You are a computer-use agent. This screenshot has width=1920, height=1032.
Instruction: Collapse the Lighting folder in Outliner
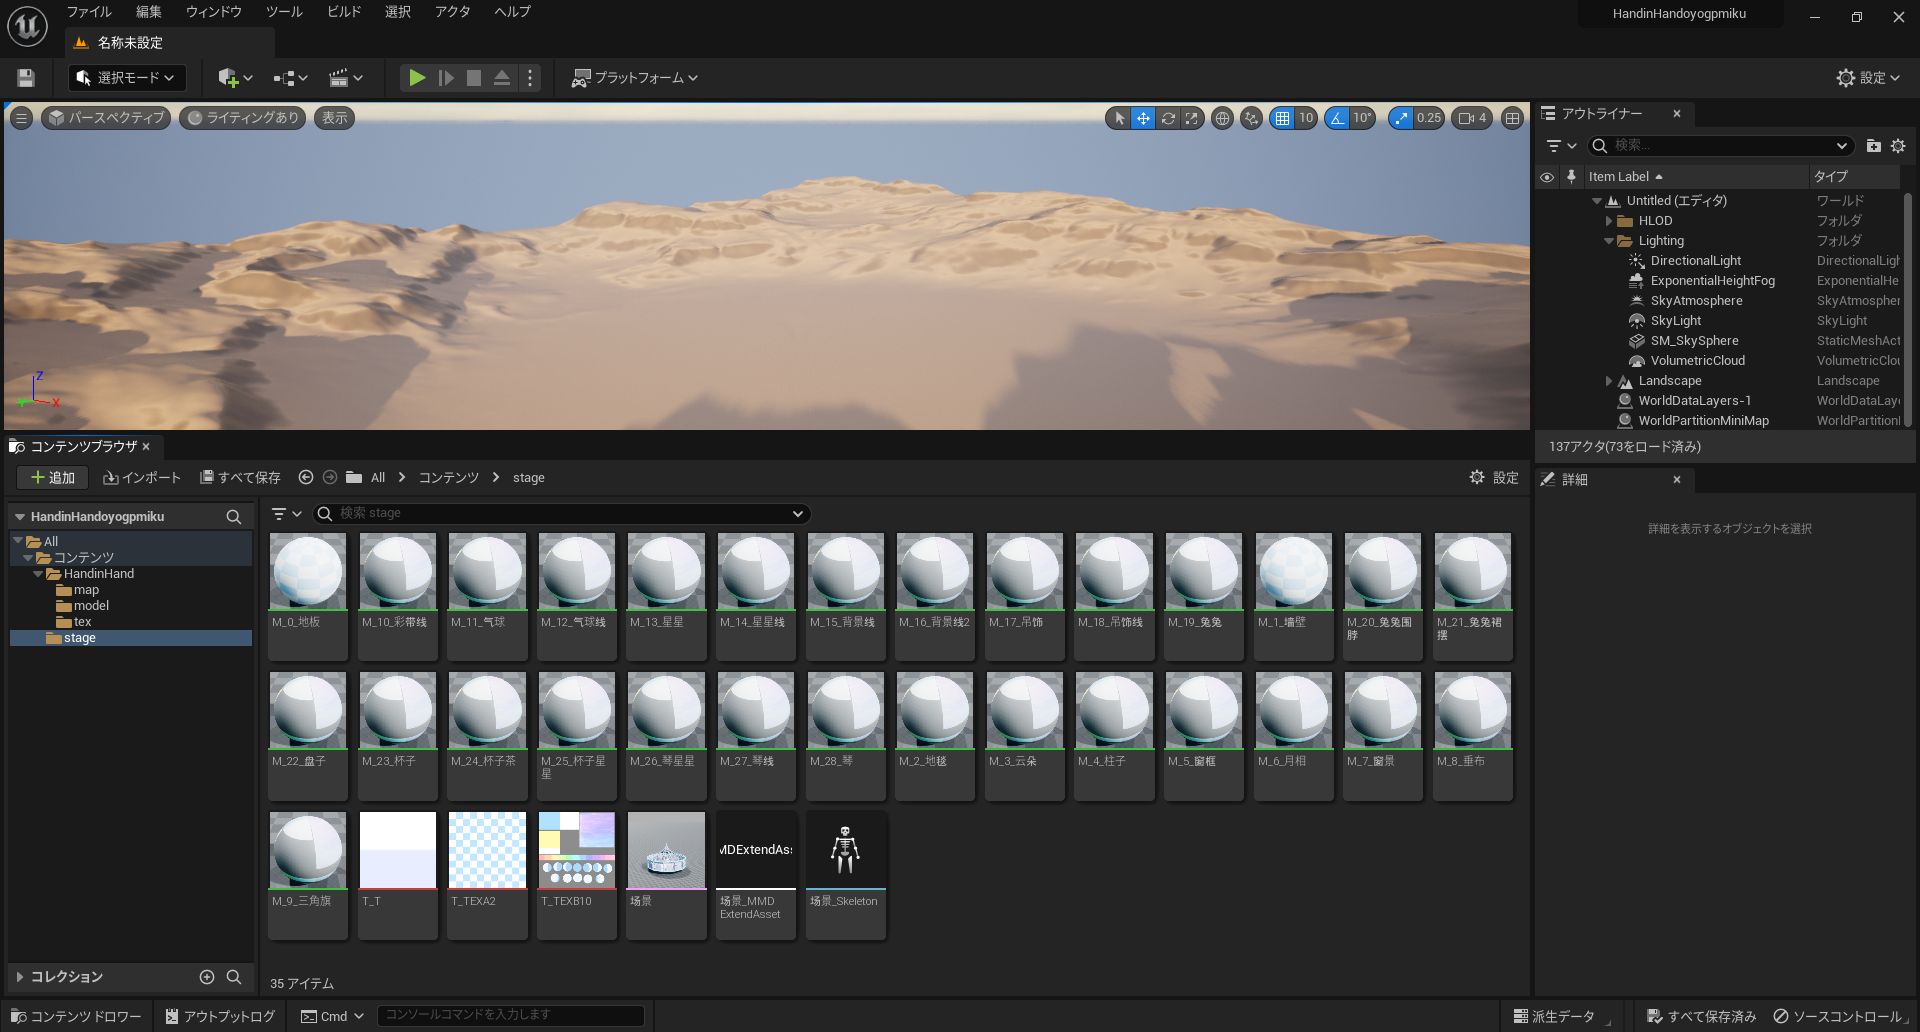(x=1608, y=241)
